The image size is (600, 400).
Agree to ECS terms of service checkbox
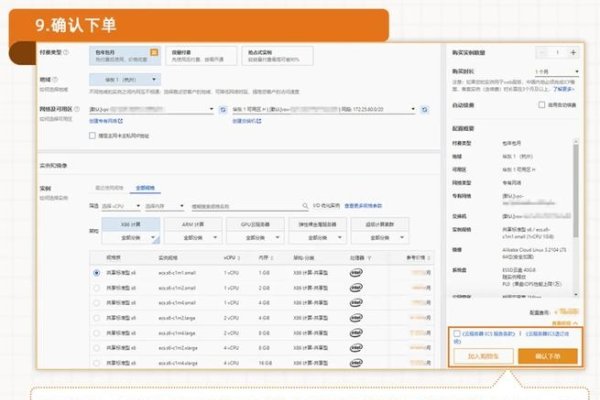point(457,334)
